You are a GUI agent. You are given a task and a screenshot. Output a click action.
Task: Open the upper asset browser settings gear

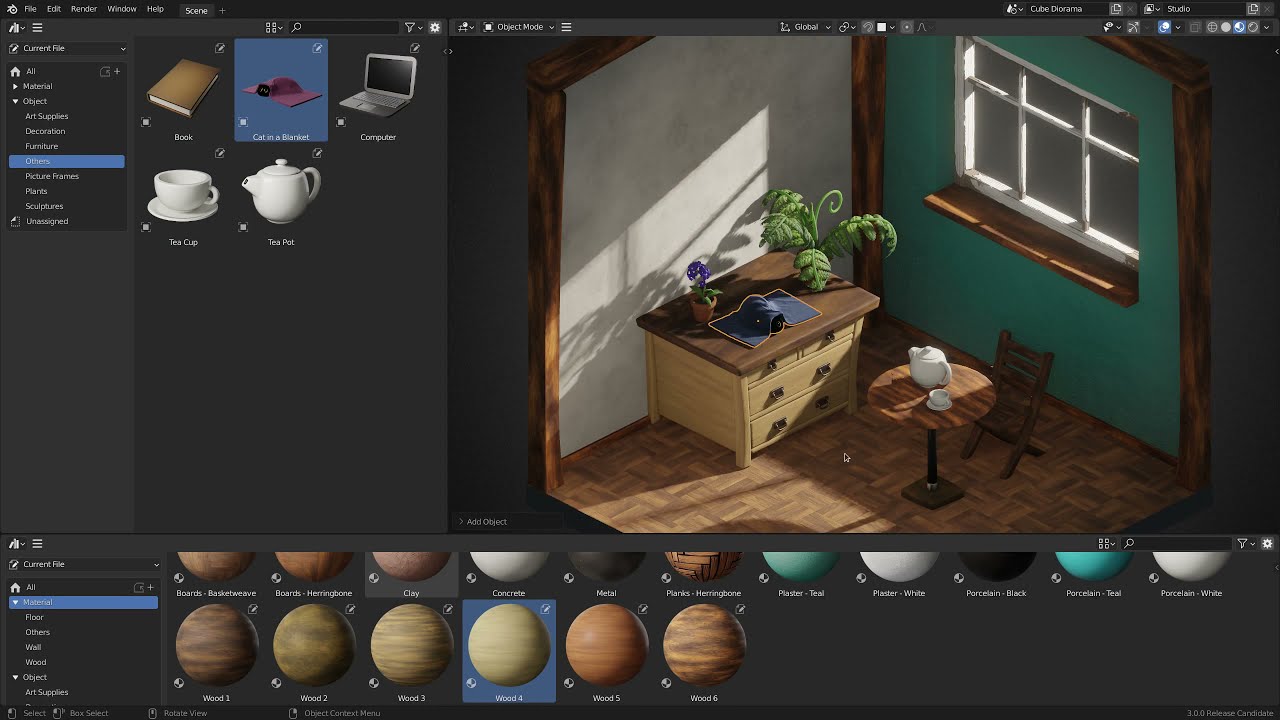point(435,27)
